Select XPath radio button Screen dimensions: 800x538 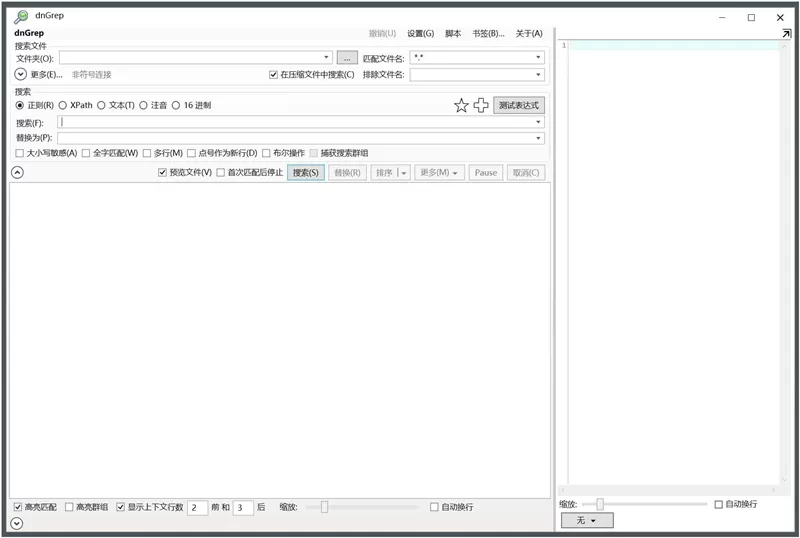[x=62, y=105]
